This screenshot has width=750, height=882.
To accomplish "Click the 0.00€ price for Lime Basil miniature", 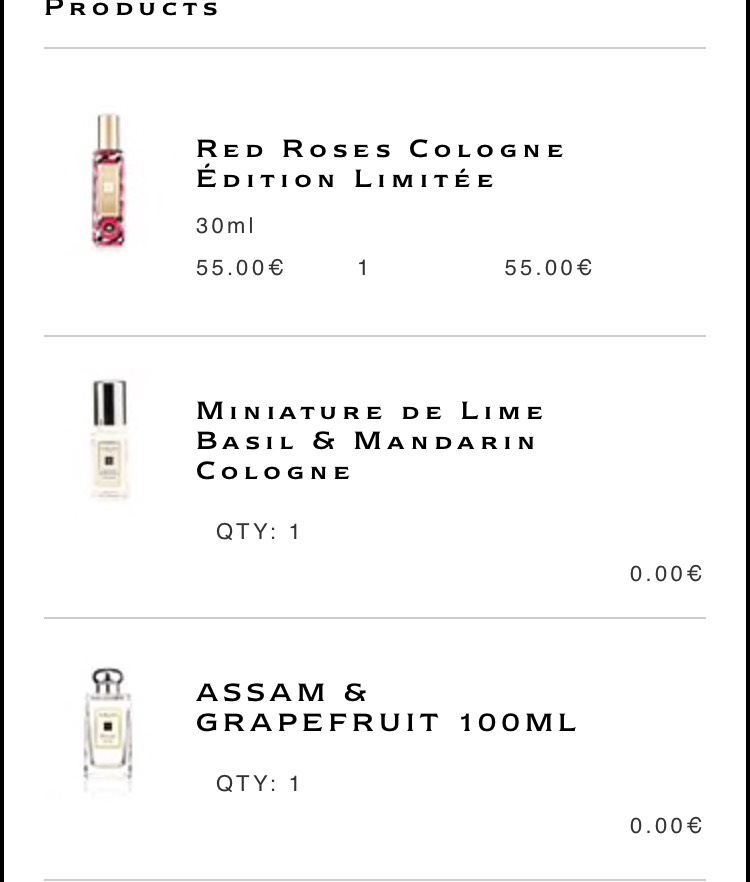I will point(666,574).
